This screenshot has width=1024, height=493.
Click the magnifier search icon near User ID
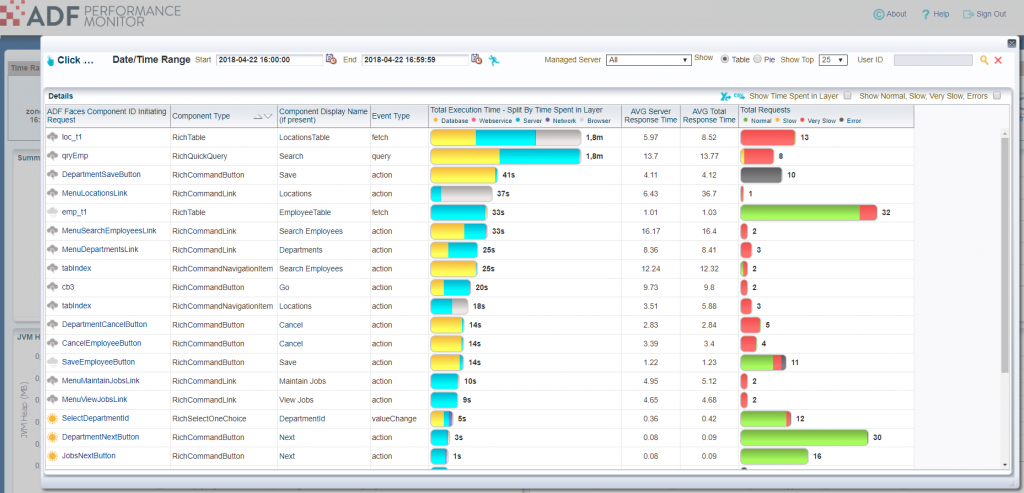click(x=984, y=60)
